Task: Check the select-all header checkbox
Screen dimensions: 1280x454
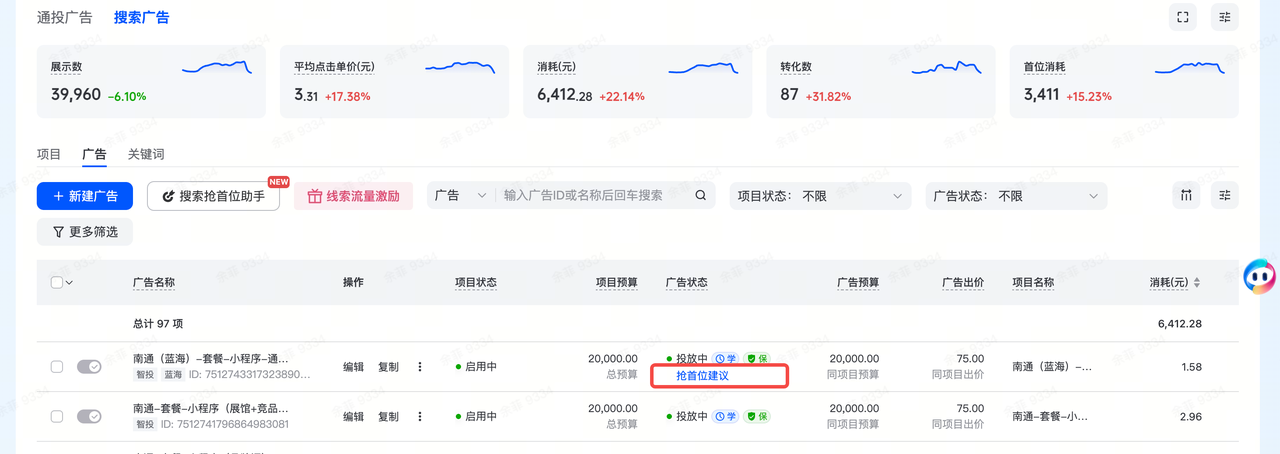Action: 56,282
